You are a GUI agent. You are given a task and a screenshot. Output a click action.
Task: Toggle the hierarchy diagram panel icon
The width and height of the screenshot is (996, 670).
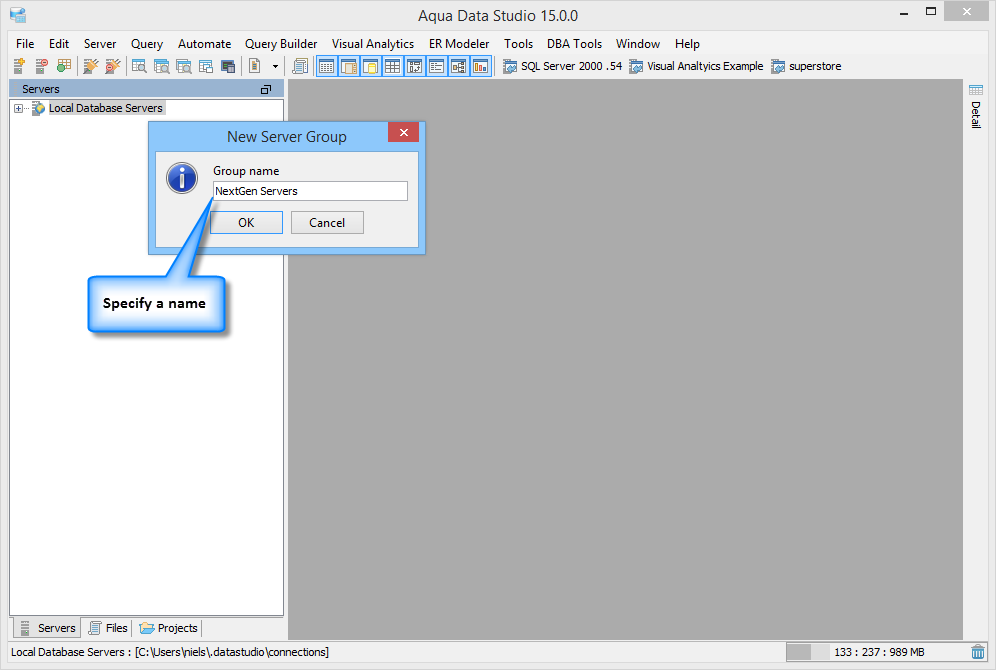(x=459, y=66)
